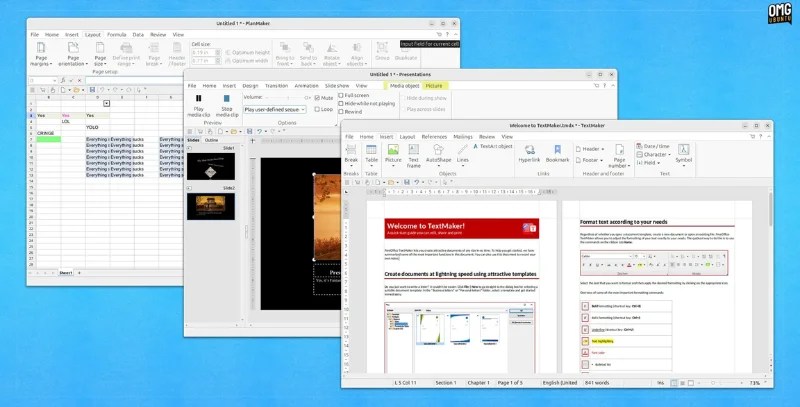
Task: Switch to Outline tab in Presentations sidebar
Action: (x=212, y=140)
